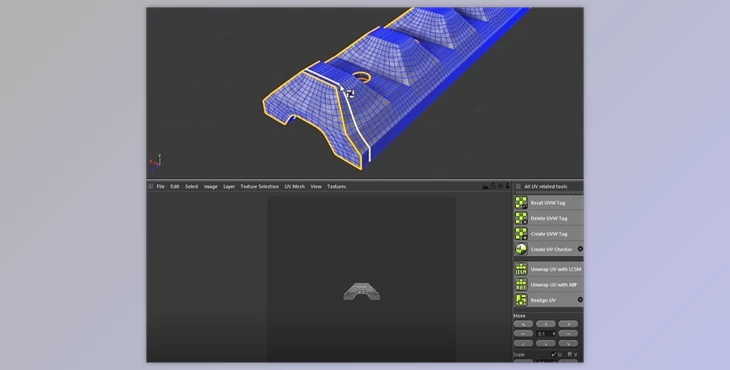Image resolution: width=730 pixels, height=370 pixels.
Task: Open options dot beside Create UV Checker
Action: click(x=580, y=249)
